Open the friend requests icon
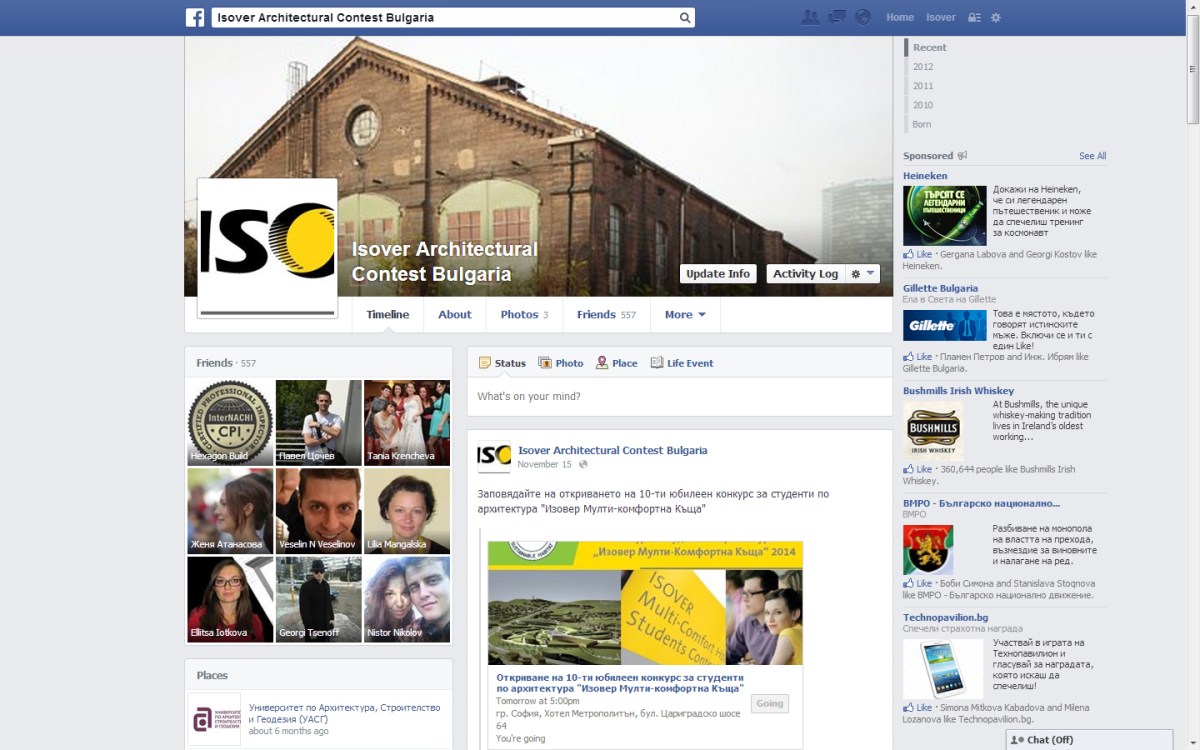1200x750 pixels. pos(810,17)
